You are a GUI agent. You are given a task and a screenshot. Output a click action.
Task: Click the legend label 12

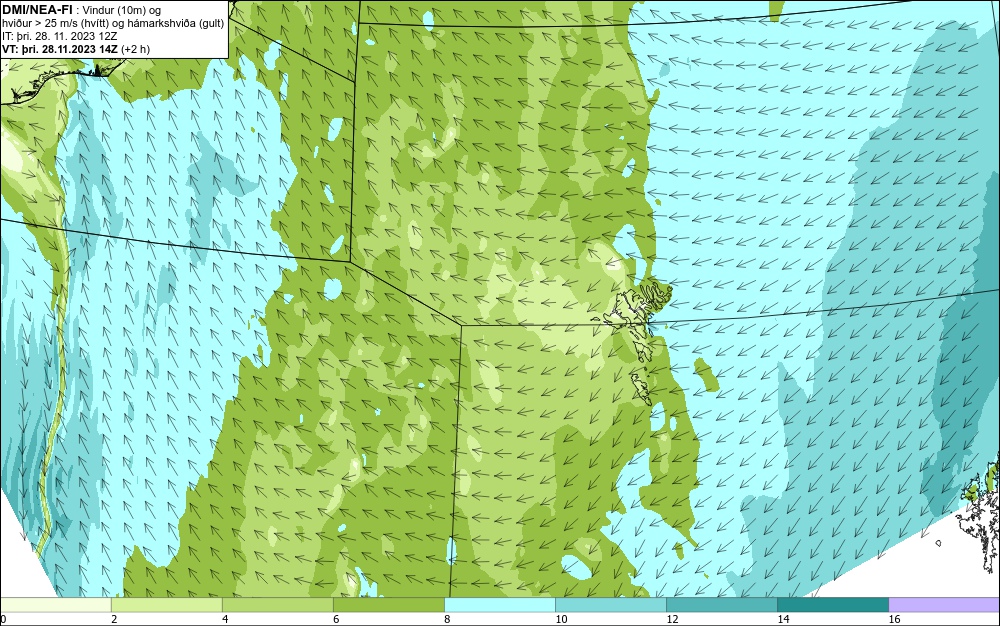pyautogui.click(x=672, y=619)
